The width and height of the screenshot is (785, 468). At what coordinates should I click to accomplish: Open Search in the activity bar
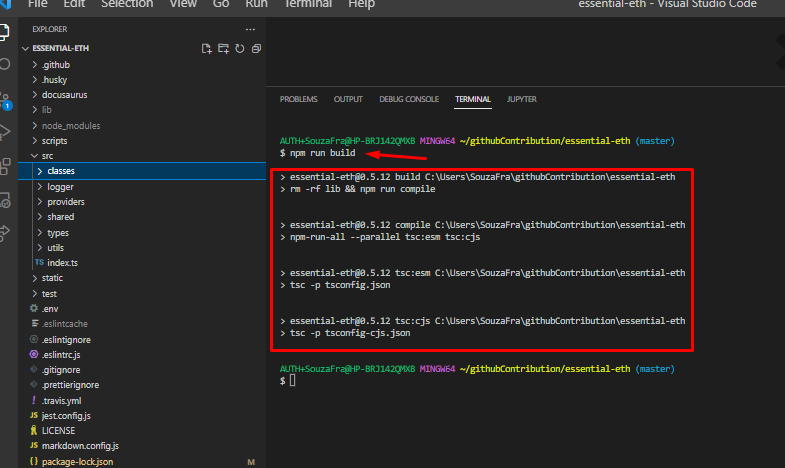pos(5,64)
